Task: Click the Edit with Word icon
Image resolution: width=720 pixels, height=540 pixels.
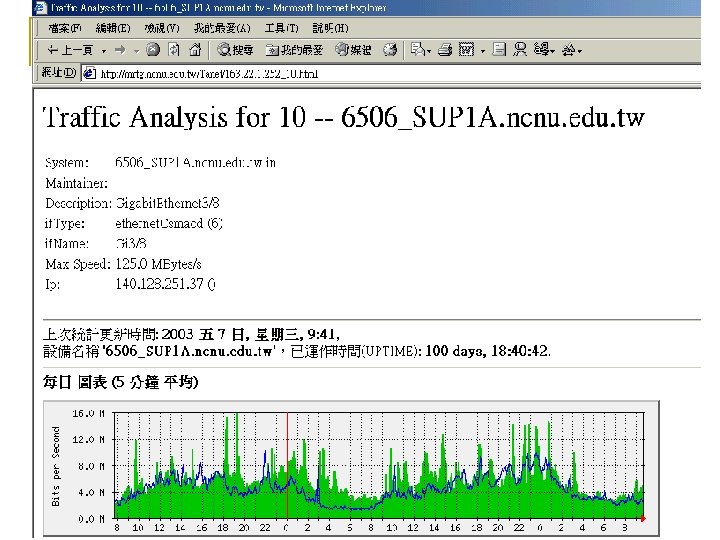Action: (466, 50)
